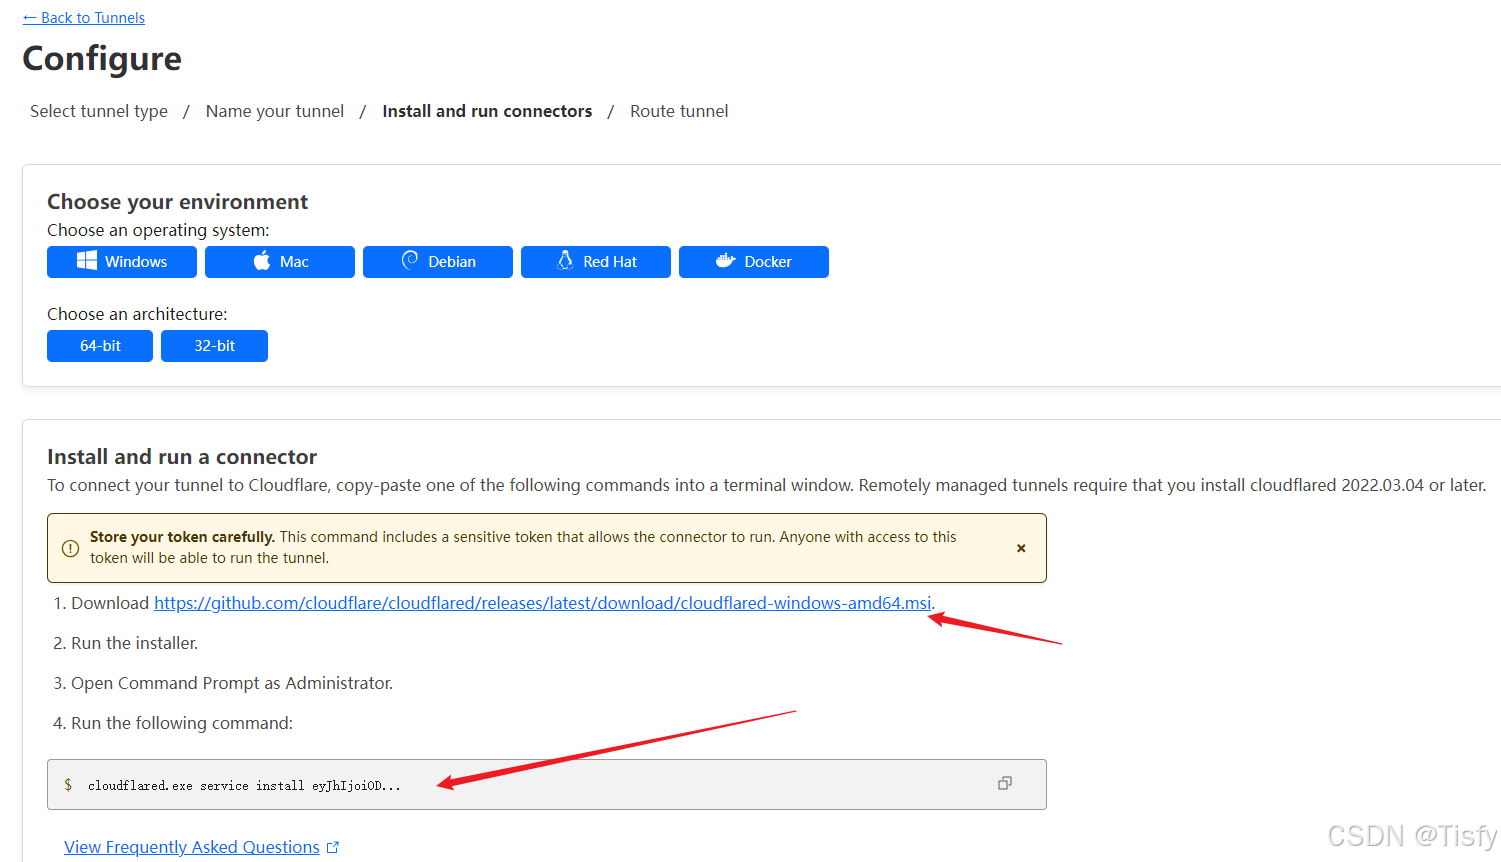
Task: Click the Windows logo icon
Action: click(x=87, y=261)
